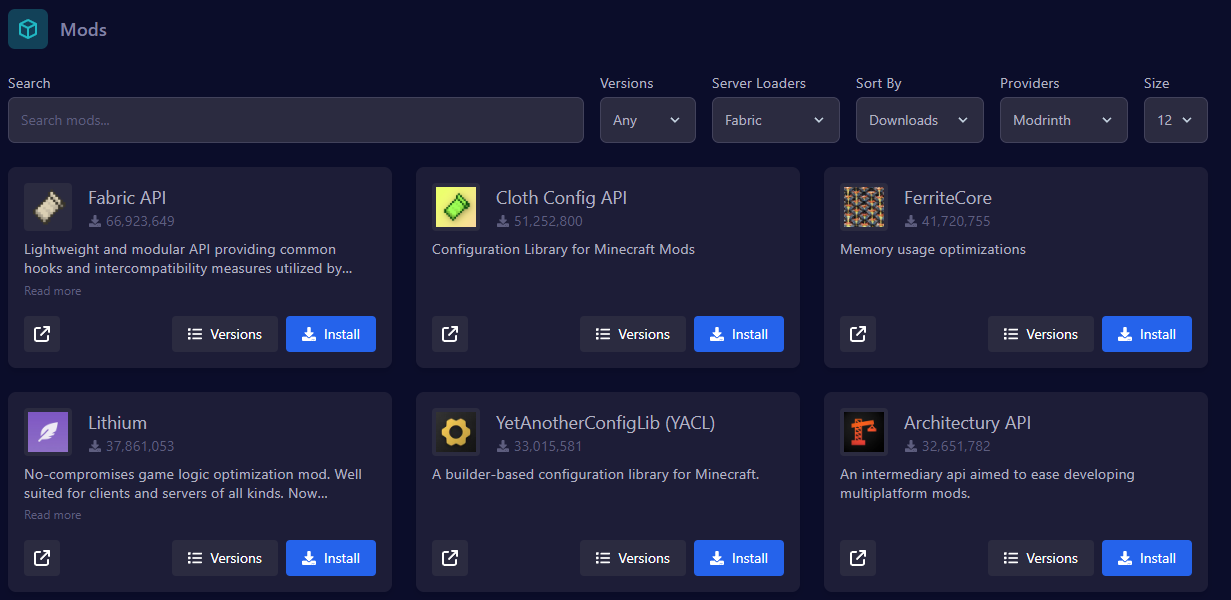
Task: Click the 32,651,782 download count
Action: pyautogui.click(x=956, y=446)
